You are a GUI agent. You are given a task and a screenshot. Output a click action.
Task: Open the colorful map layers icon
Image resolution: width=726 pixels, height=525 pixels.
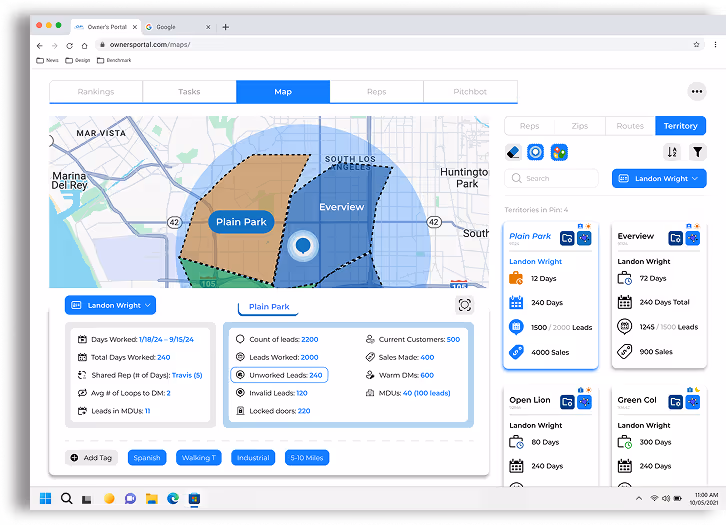[559, 152]
